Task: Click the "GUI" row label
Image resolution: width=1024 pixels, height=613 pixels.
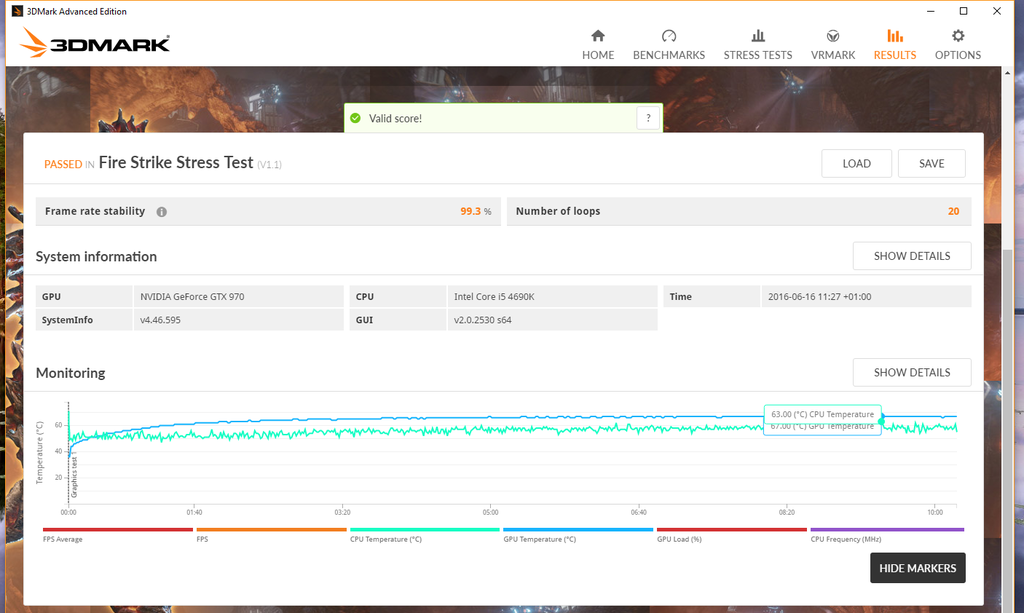Action: pyautogui.click(x=364, y=320)
